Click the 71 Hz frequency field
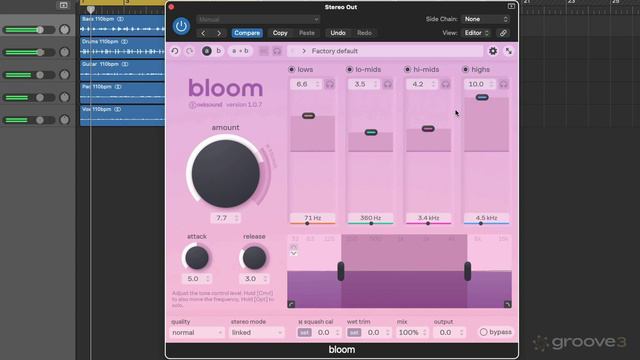640x360 pixels. (x=312, y=218)
